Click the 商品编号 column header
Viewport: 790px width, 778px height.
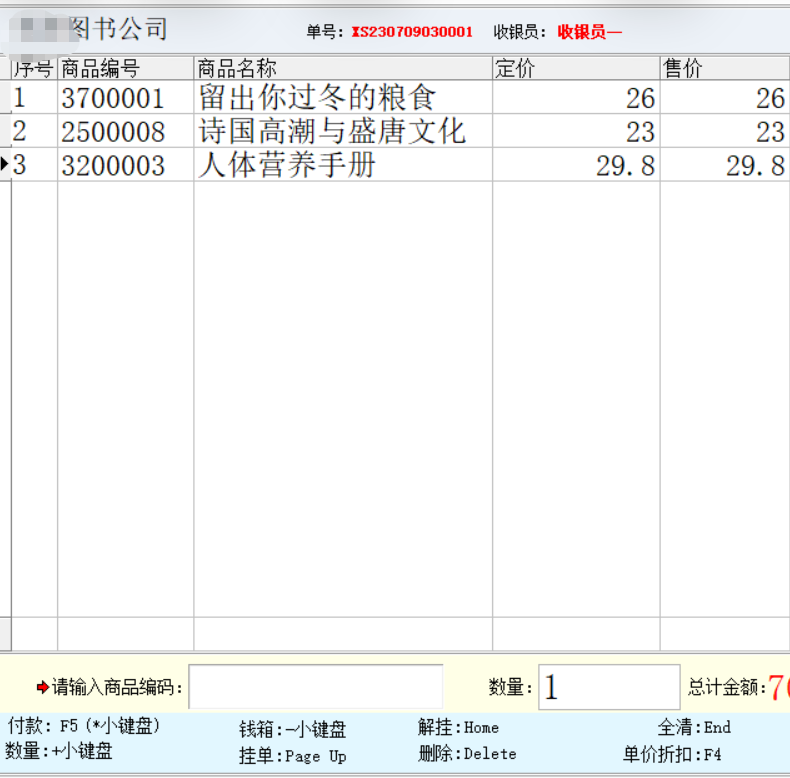tap(125, 68)
